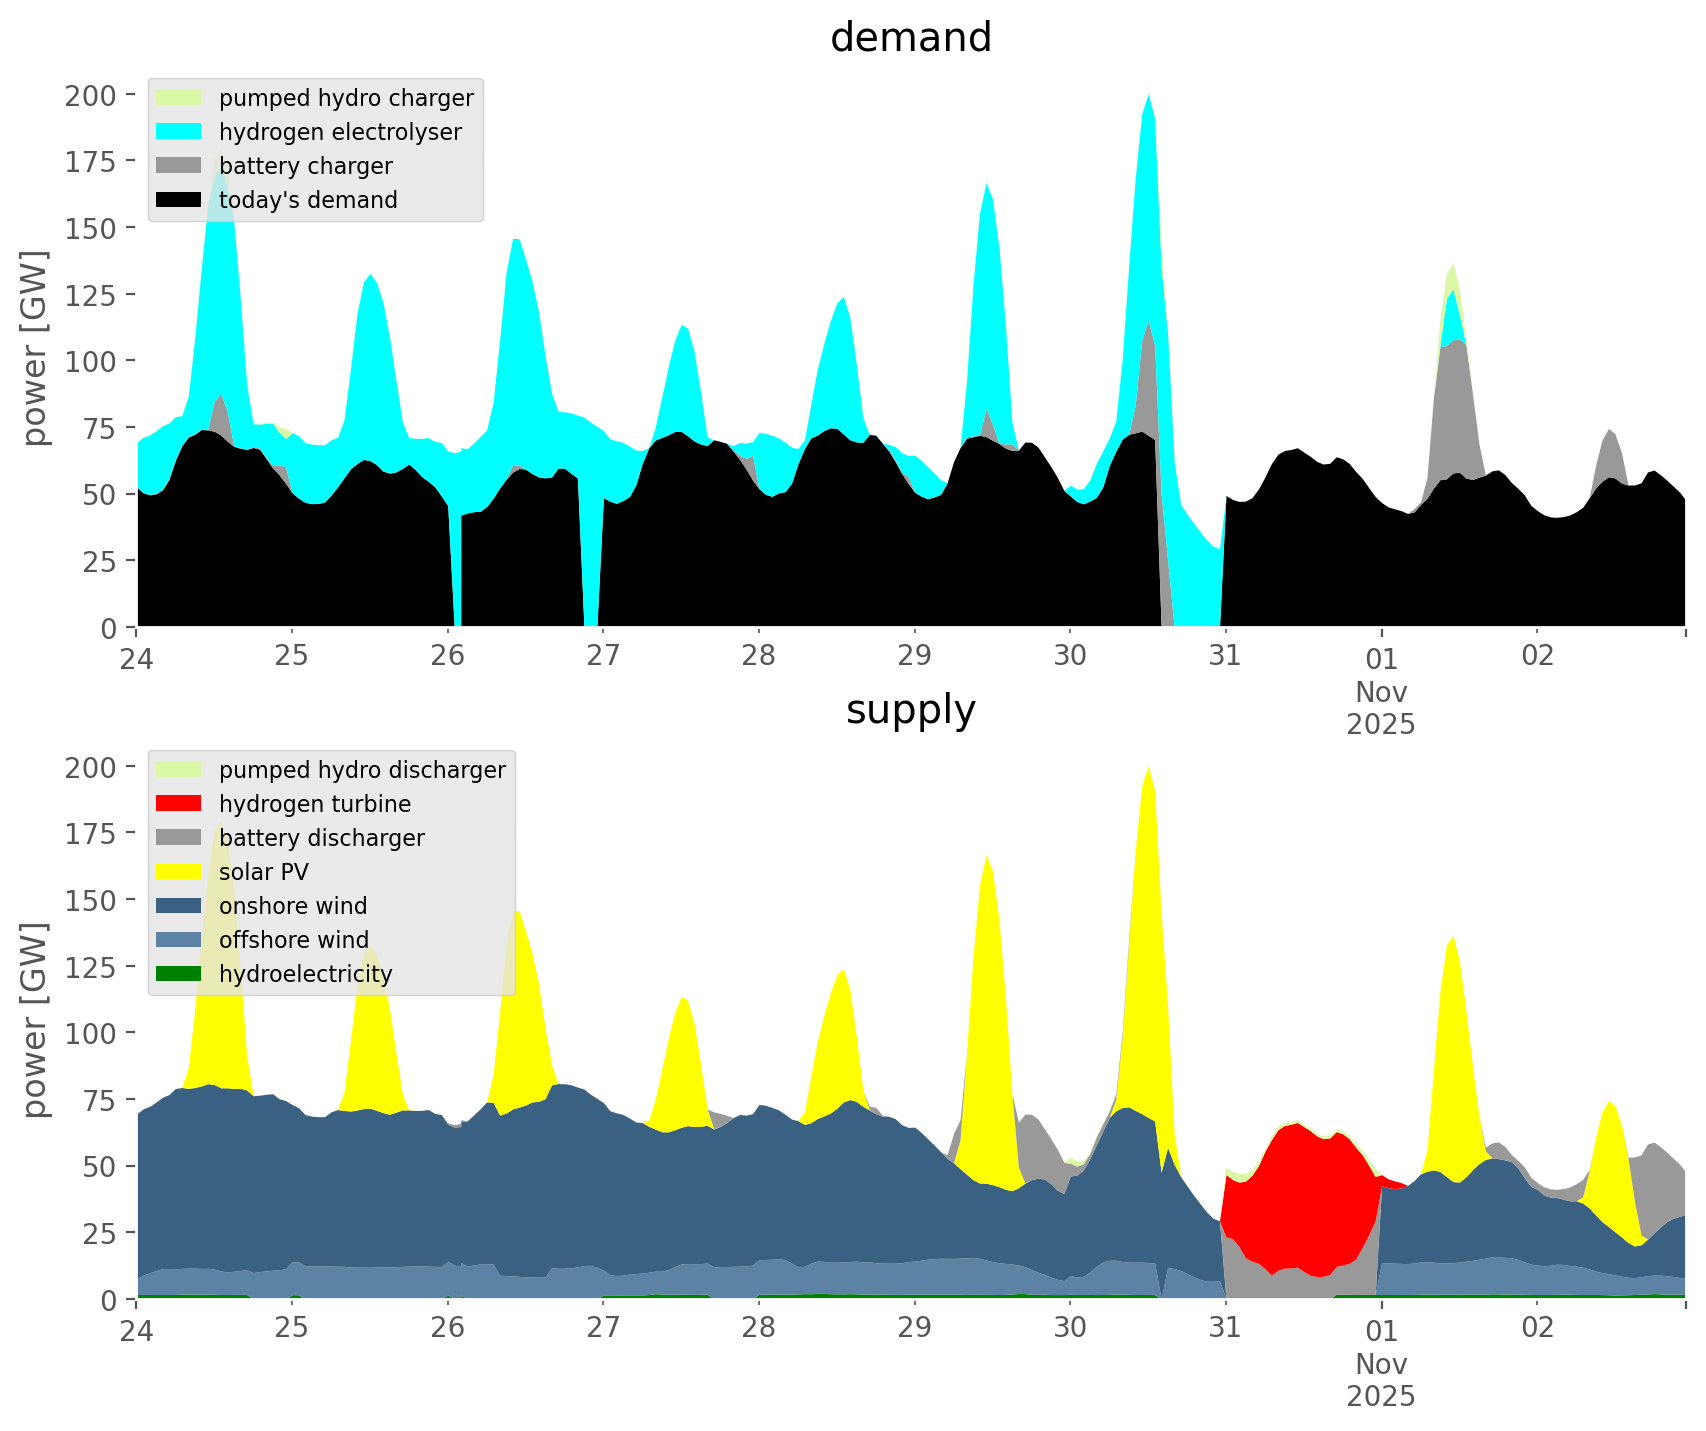Click the black today's demand legend swatch
This screenshot has height=1431, width=1706.
(179, 200)
